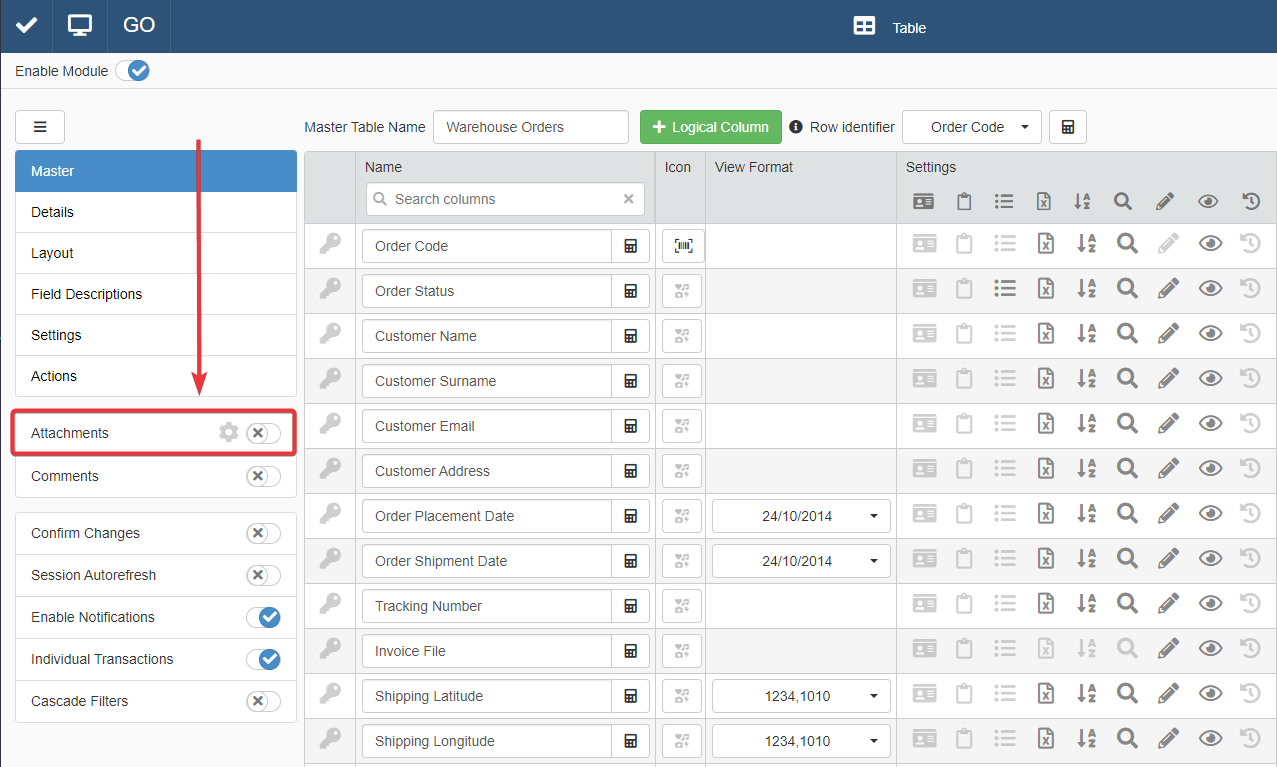Toggle the eye visibility for Customer Address
Screen dimensions: 1277x767
[x=1210, y=469]
